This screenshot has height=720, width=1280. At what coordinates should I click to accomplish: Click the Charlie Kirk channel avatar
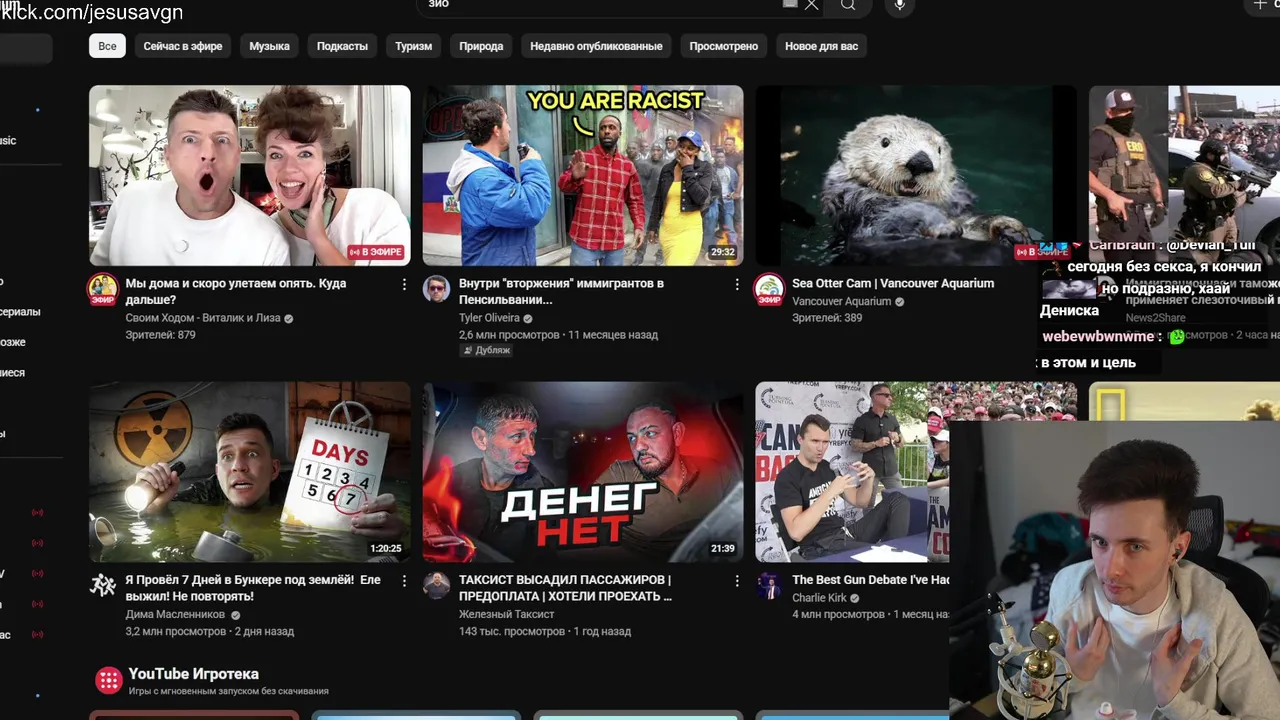(x=769, y=585)
